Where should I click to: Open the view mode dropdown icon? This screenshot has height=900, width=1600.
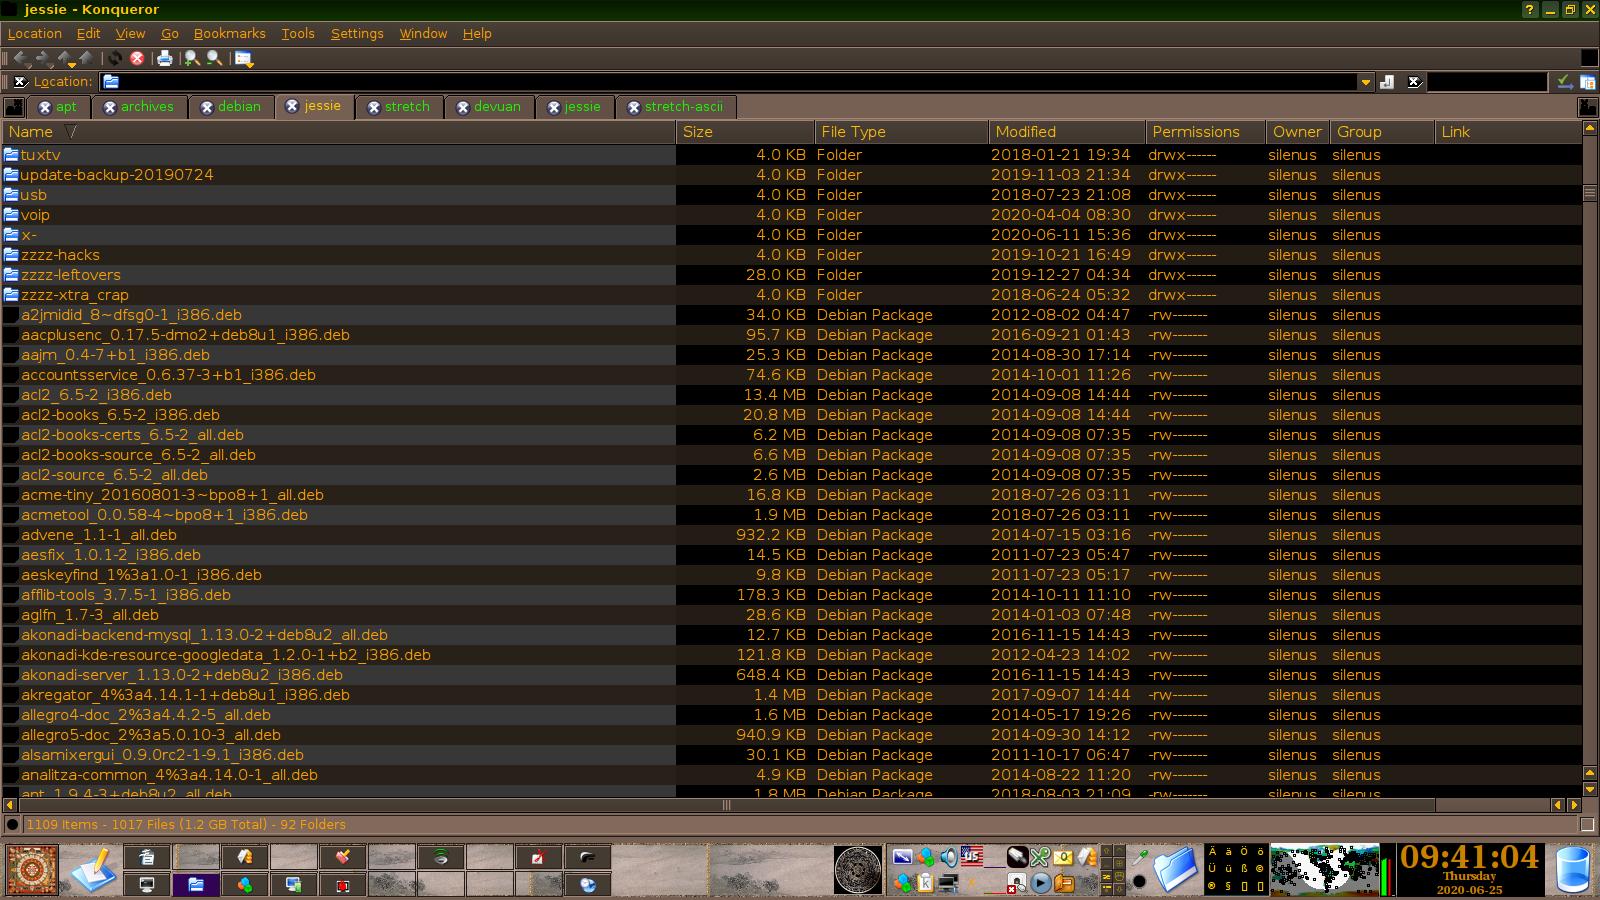coord(244,59)
